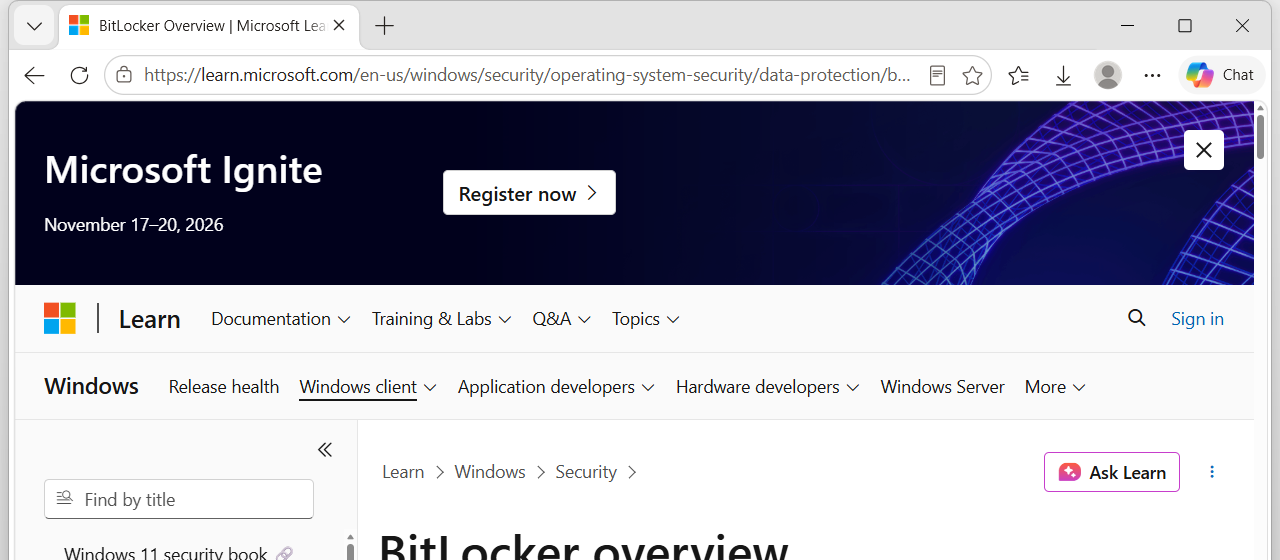Expand the Topics menu
This screenshot has width=1280, height=560.
coord(646,319)
